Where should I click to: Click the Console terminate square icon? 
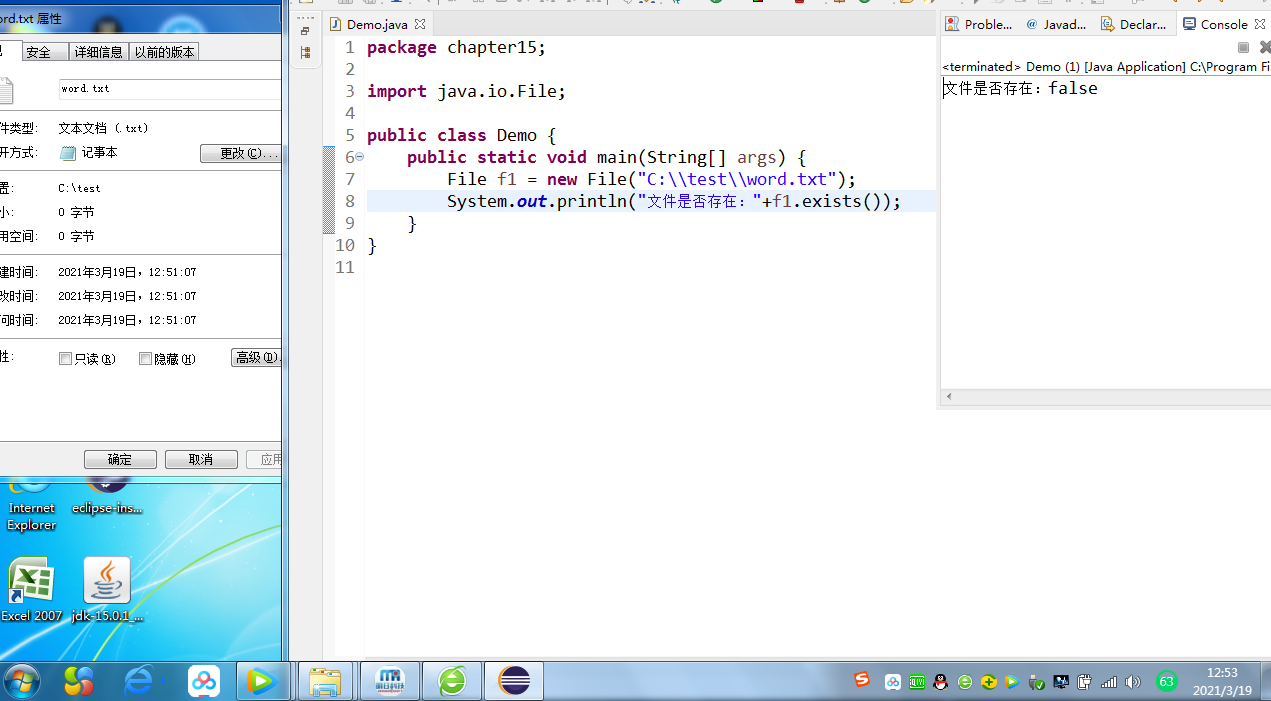pos(1243,47)
